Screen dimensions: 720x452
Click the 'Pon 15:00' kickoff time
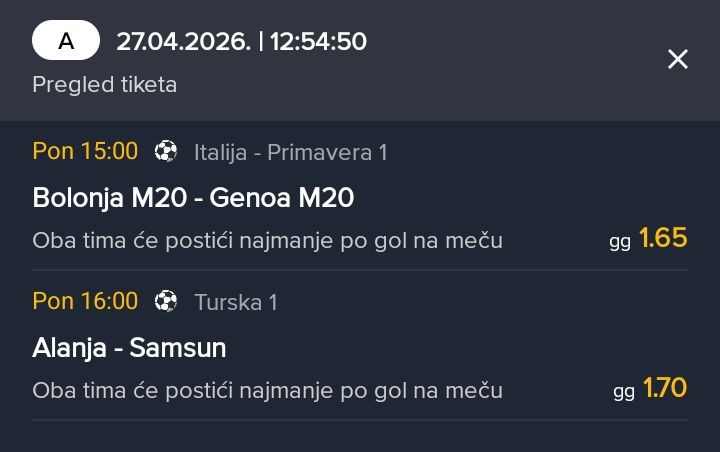85,152
